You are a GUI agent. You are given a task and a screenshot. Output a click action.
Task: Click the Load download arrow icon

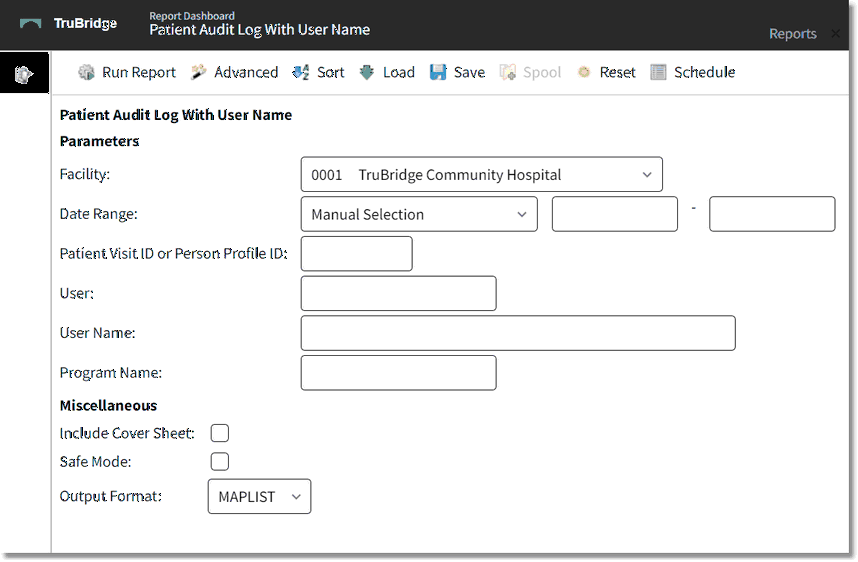[x=367, y=72]
